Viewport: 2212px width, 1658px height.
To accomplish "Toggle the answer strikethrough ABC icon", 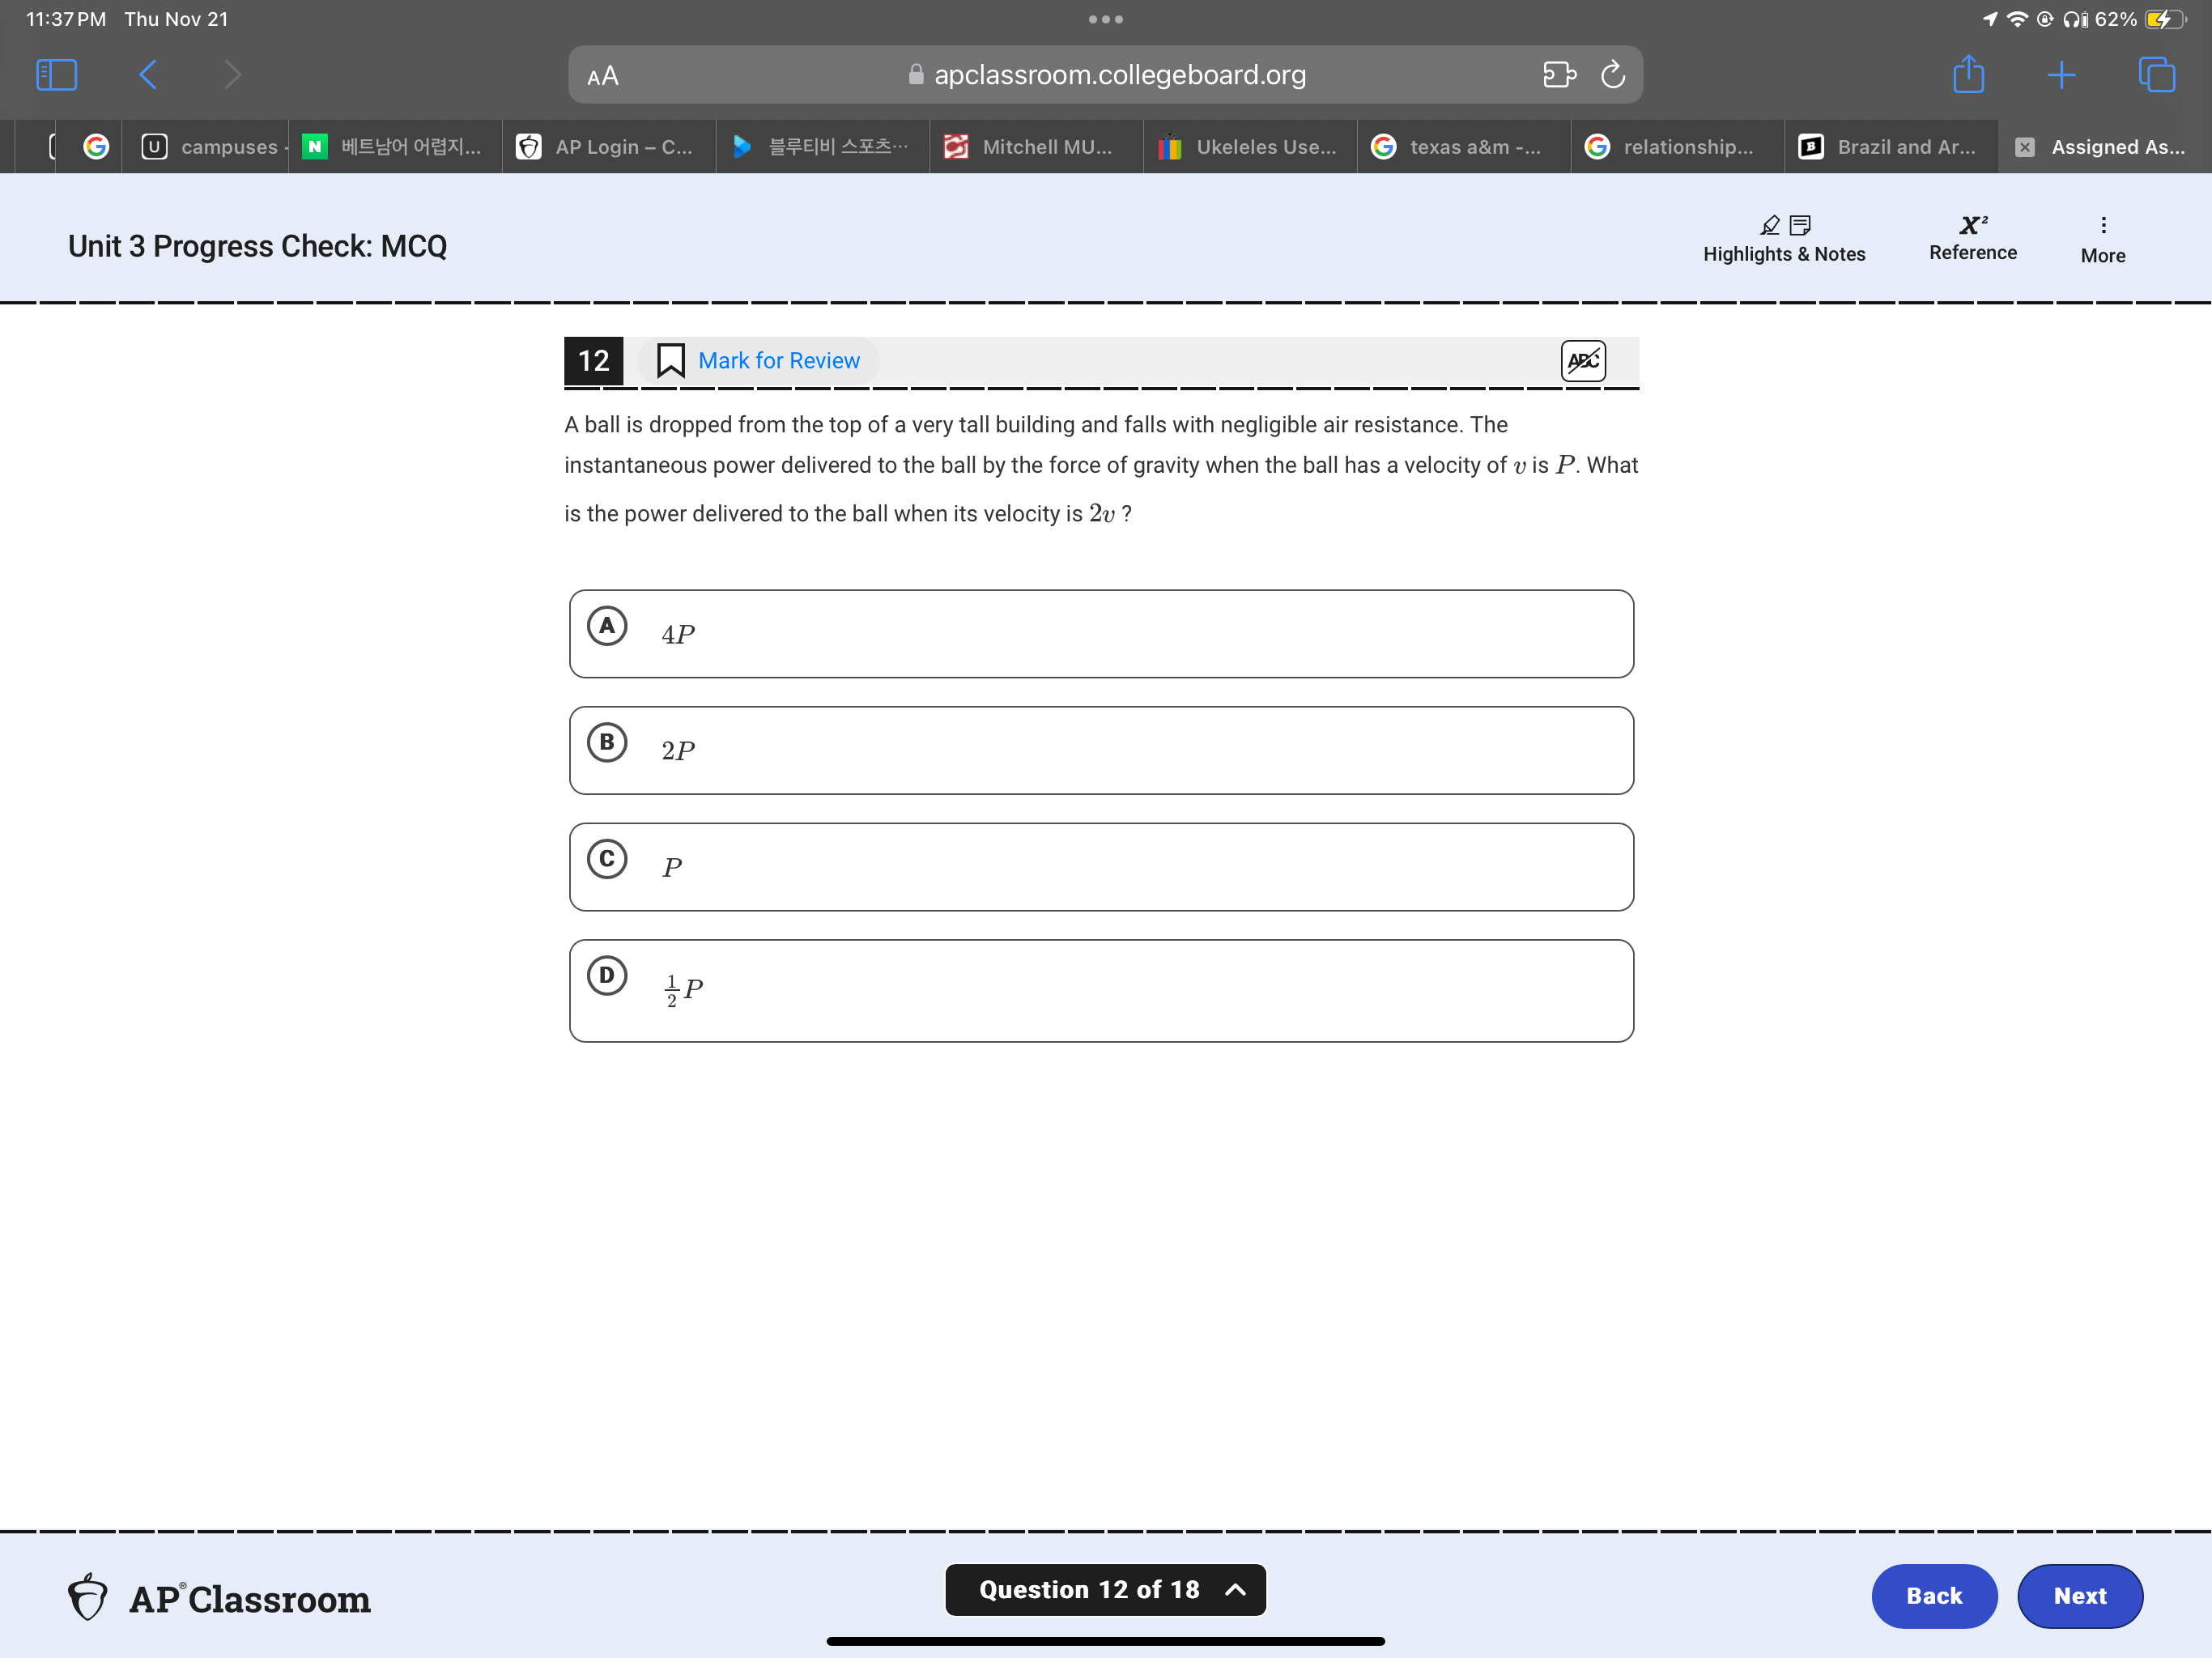I will 1582,361.
